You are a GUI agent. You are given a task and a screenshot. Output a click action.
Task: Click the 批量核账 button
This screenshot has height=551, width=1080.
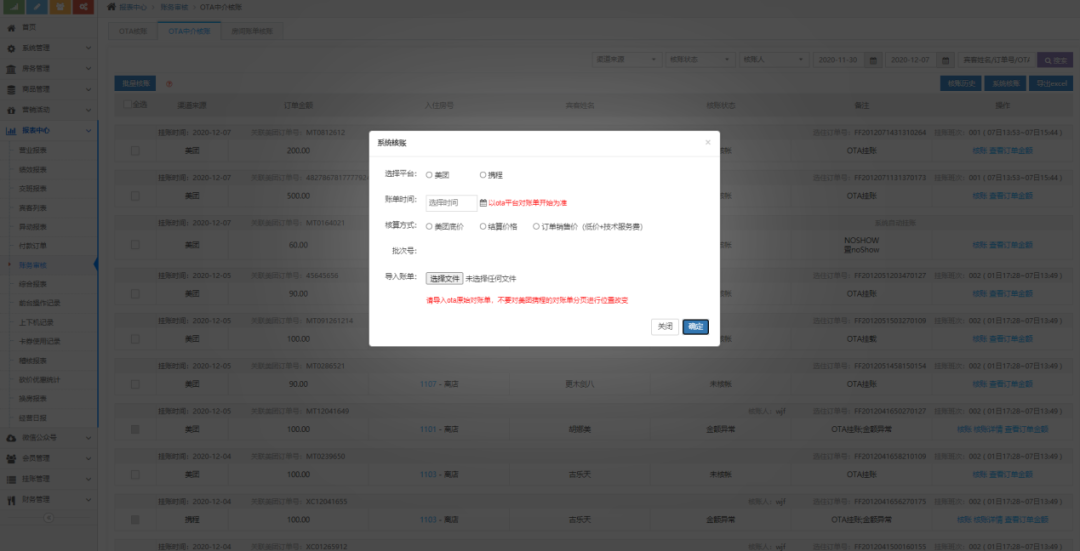(x=135, y=84)
